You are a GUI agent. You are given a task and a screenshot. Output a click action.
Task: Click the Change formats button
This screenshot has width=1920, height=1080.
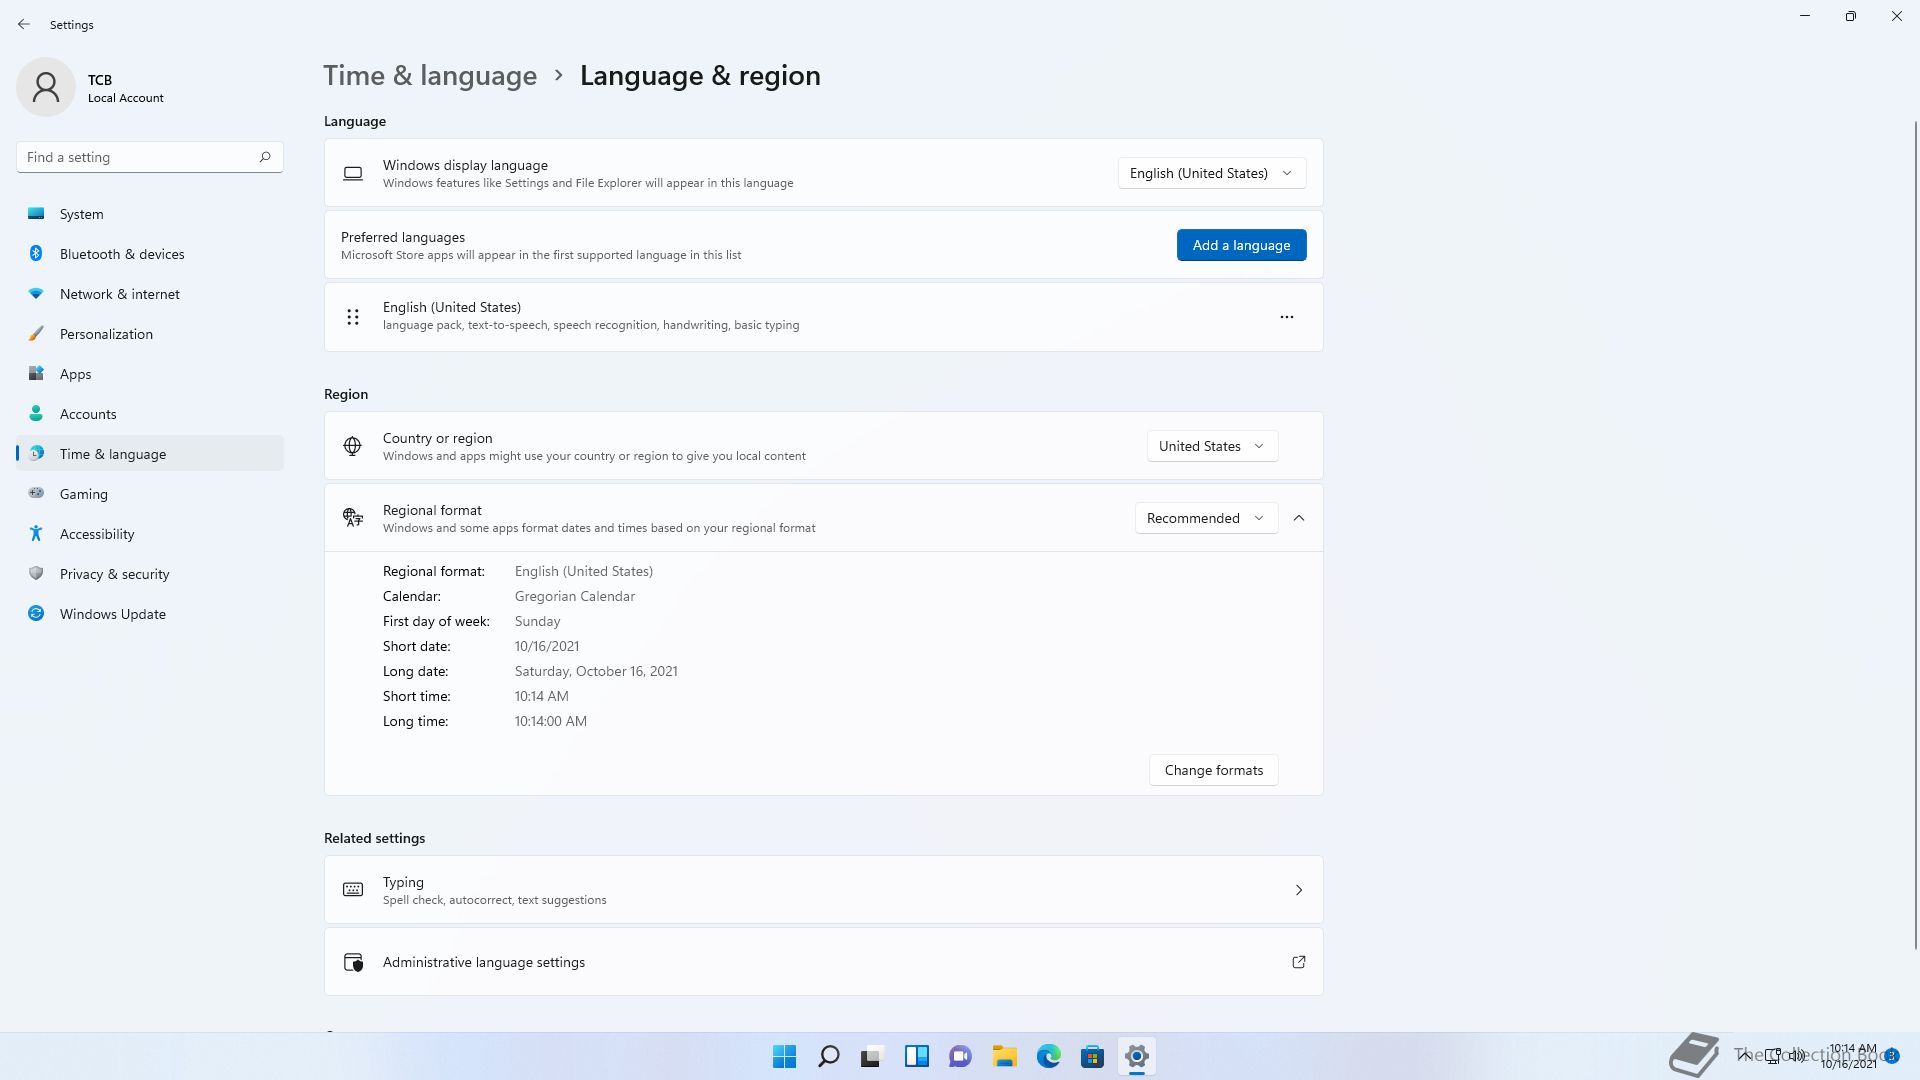tap(1213, 770)
